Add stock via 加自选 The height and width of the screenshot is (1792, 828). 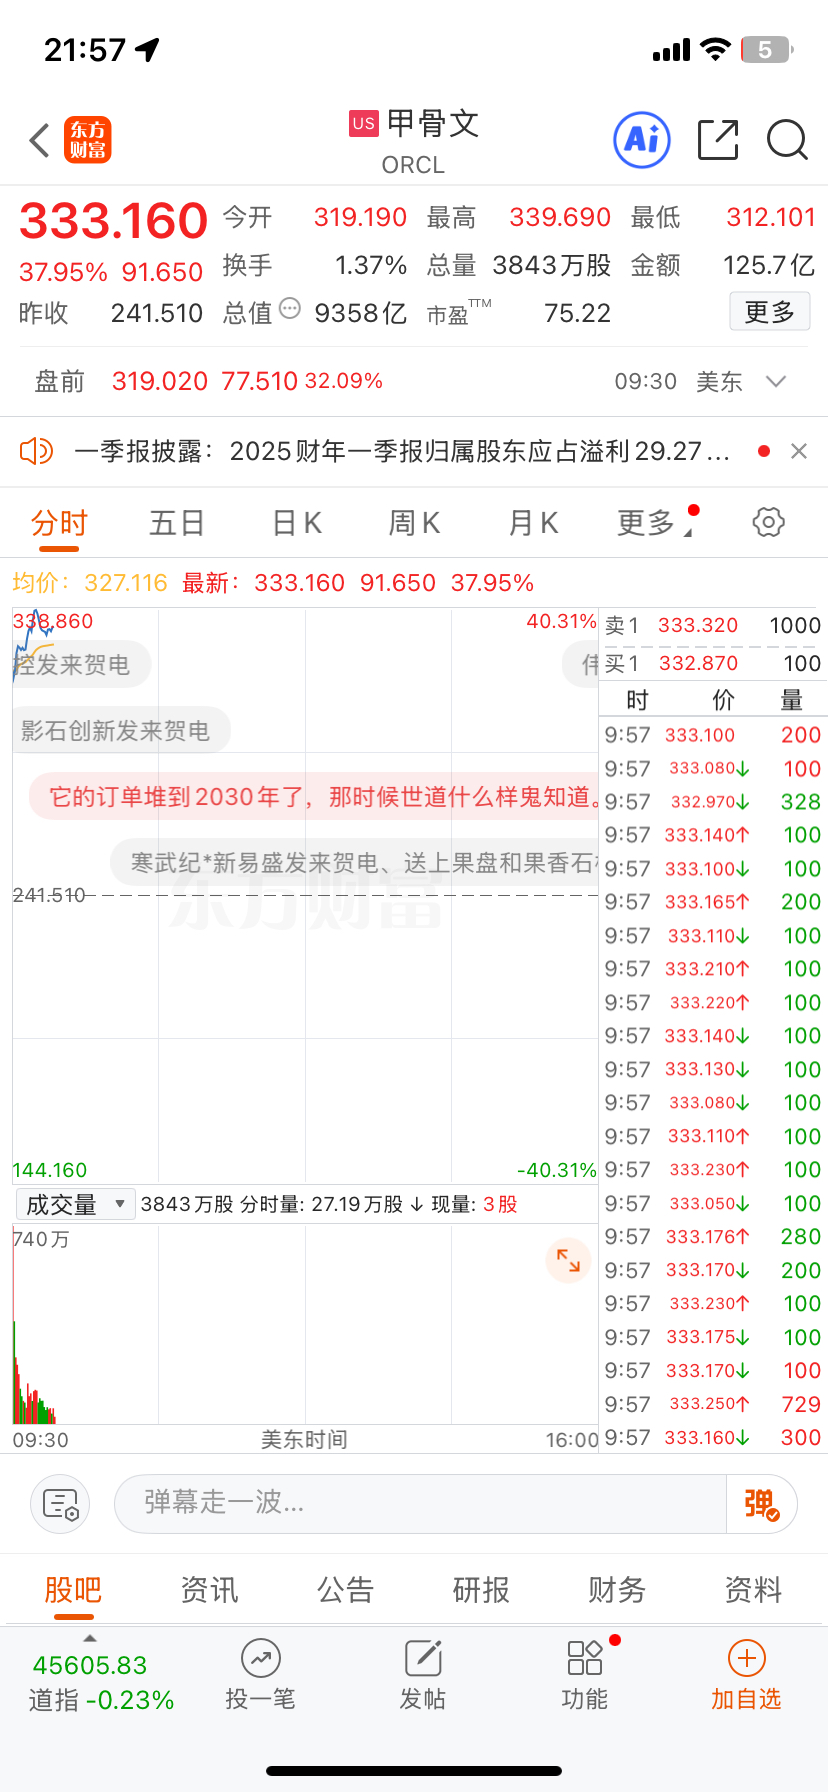pos(746,1675)
